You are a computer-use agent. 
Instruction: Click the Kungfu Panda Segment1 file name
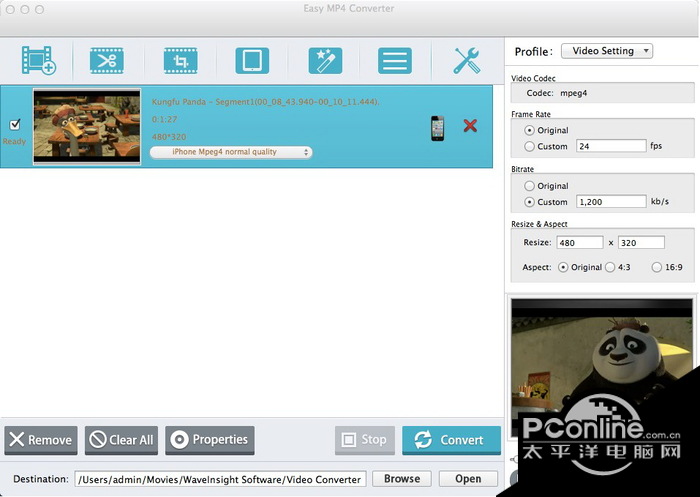pyautogui.click(x=266, y=102)
